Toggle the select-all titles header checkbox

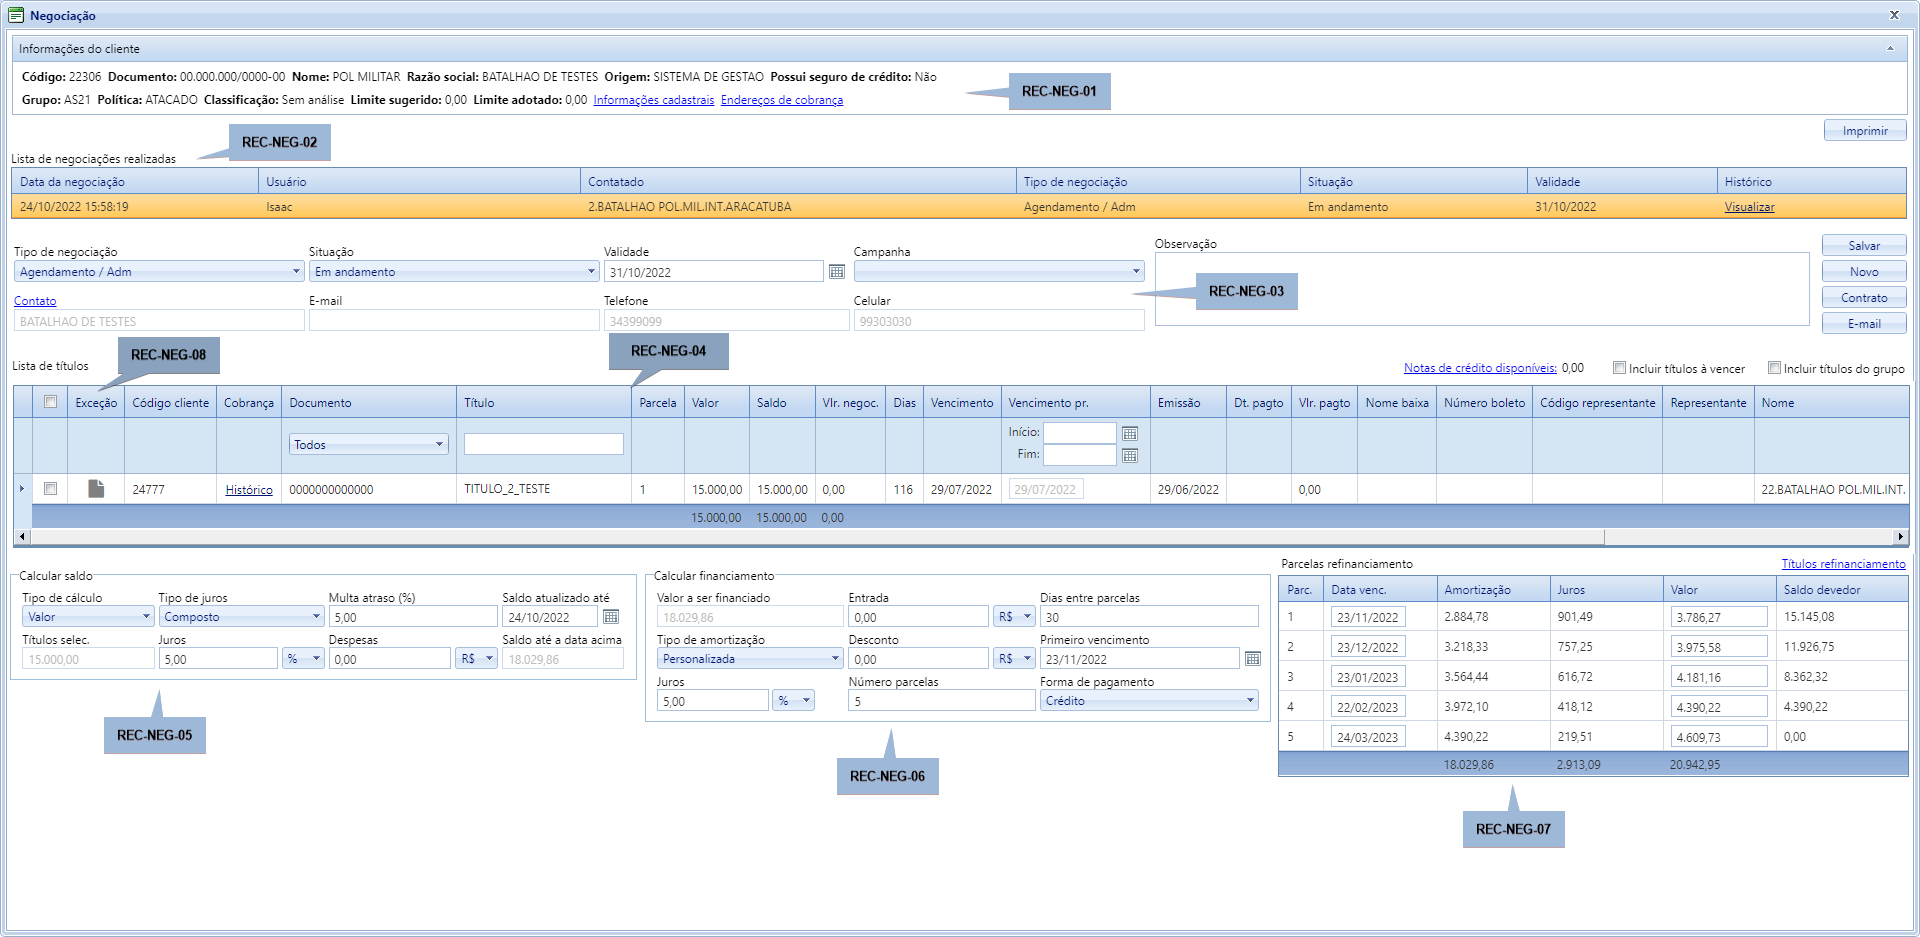(50, 402)
